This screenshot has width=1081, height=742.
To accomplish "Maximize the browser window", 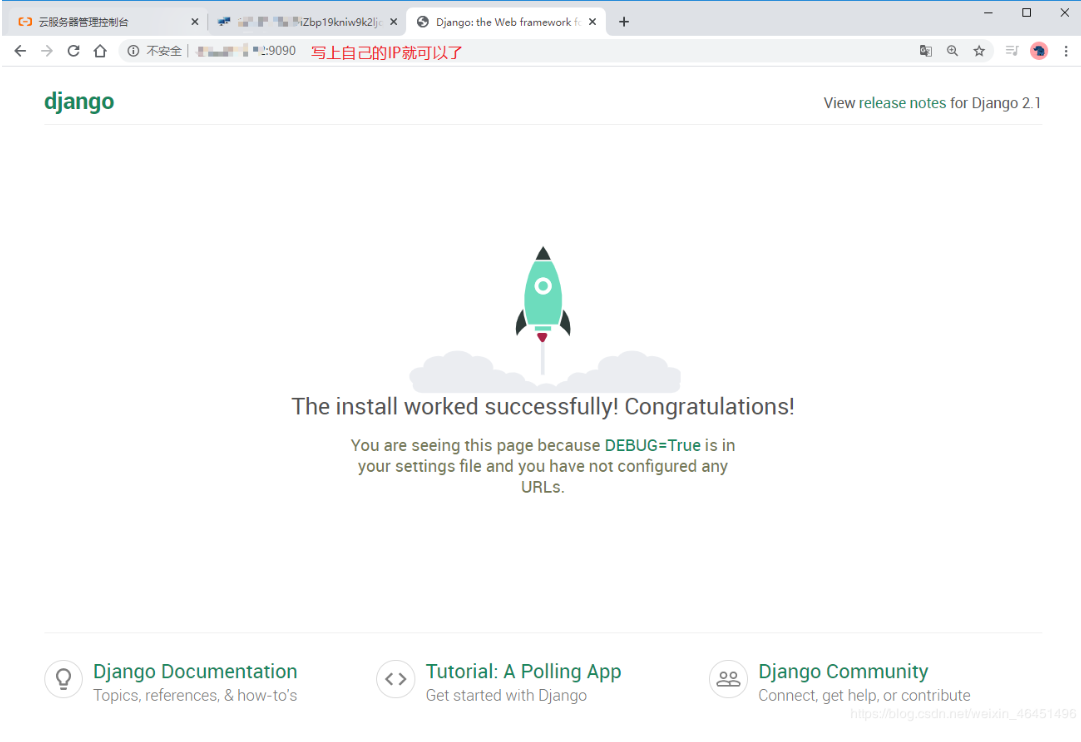I will [x=1027, y=12].
